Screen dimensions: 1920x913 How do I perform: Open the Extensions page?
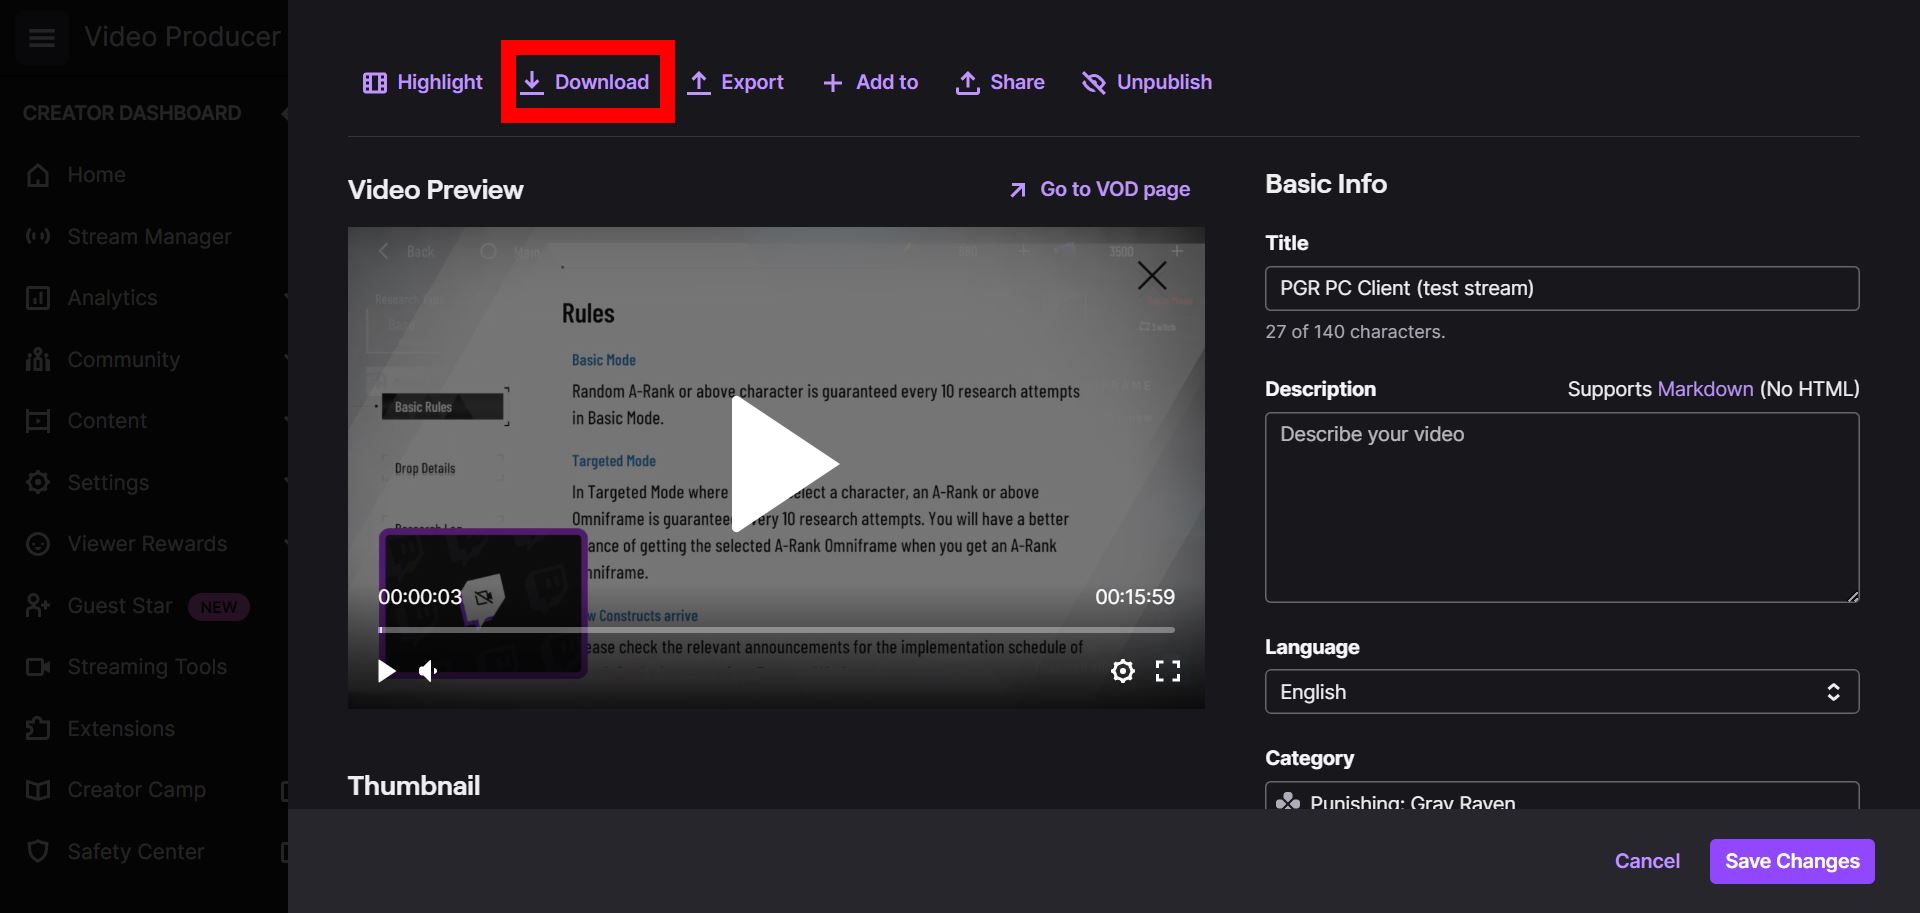coord(38,728)
